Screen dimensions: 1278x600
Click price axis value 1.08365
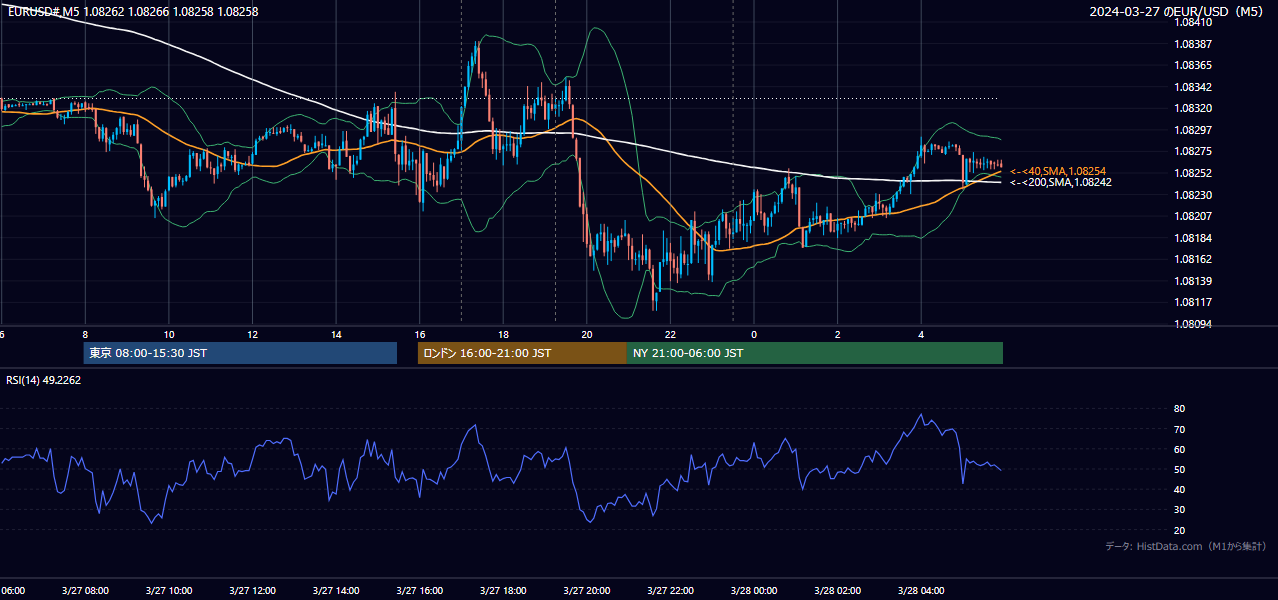(1193, 65)
